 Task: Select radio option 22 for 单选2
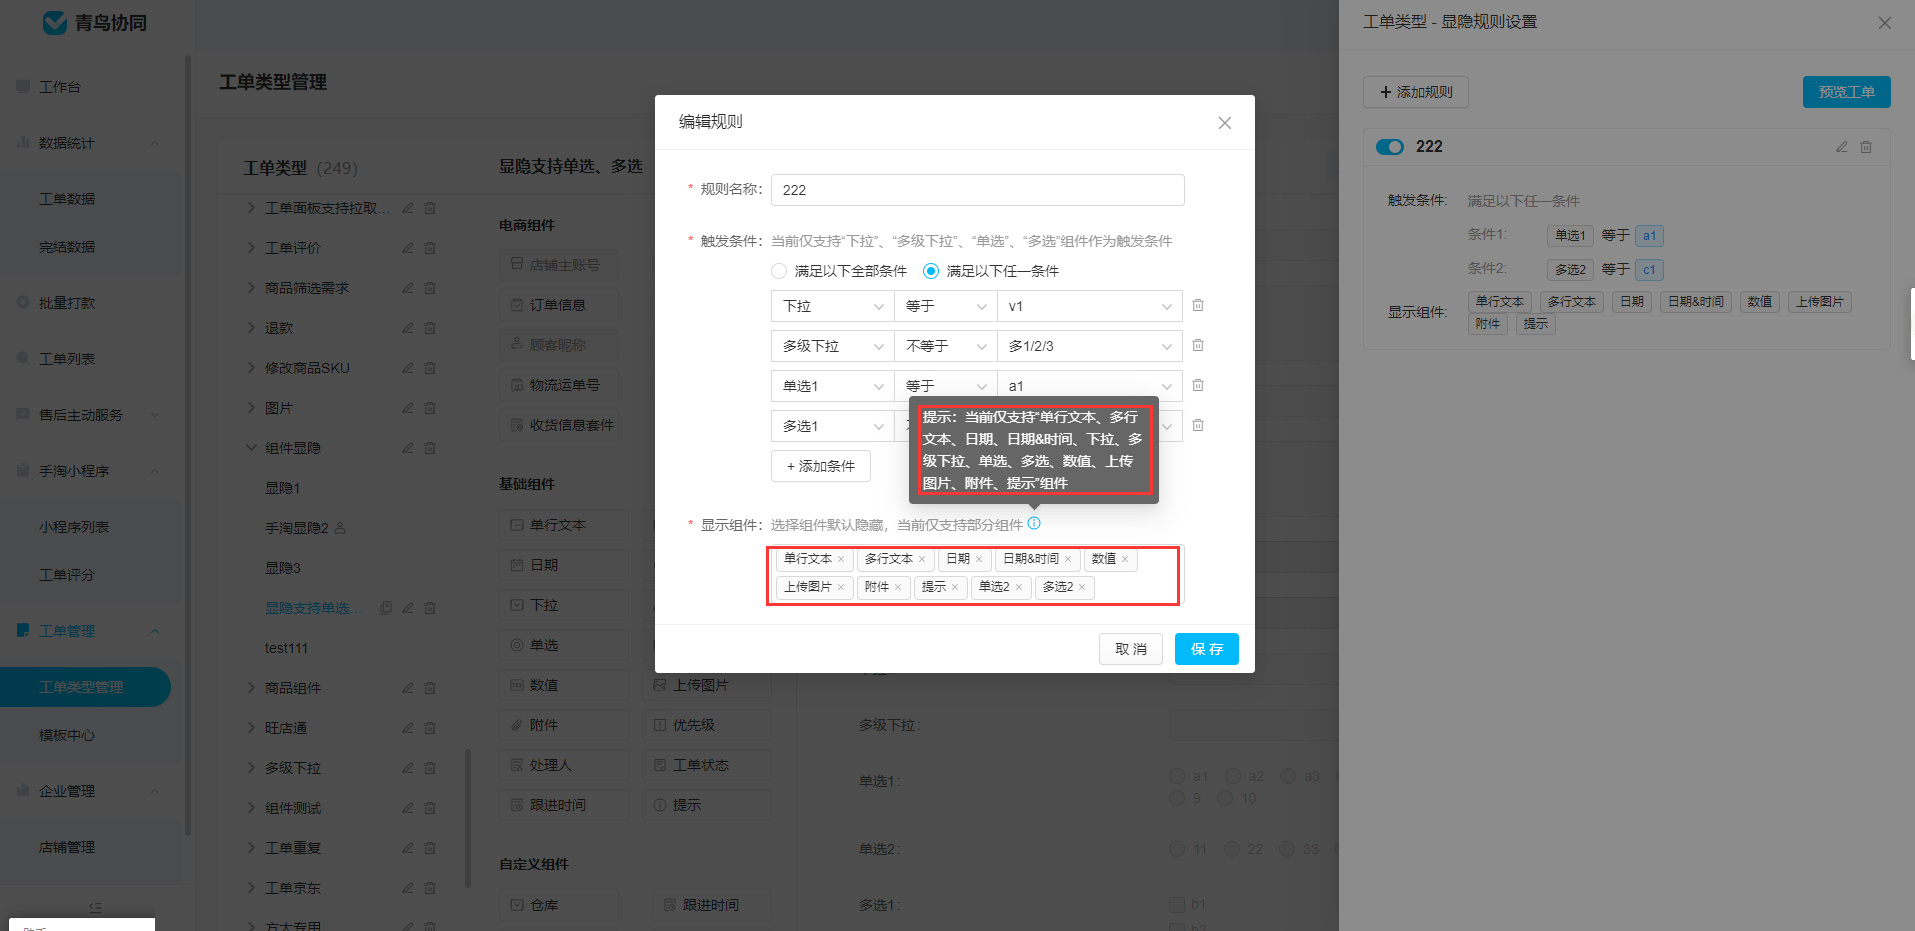point(1232,849)
